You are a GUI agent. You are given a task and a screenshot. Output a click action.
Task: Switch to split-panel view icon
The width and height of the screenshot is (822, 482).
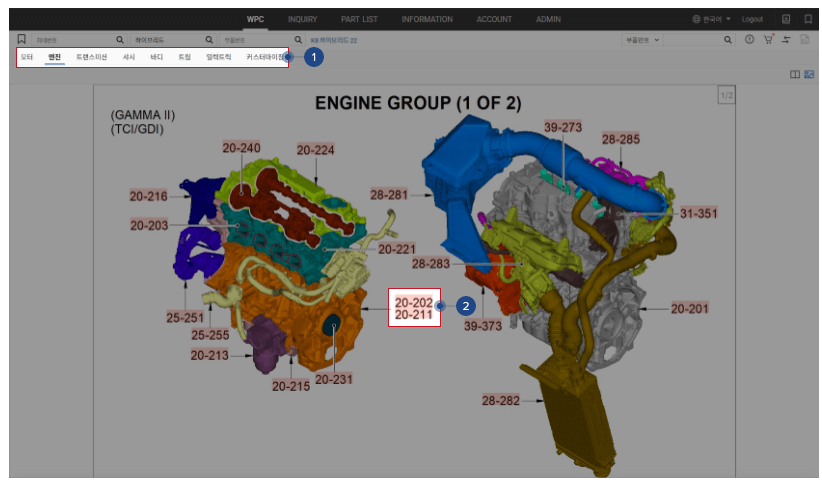795,74
